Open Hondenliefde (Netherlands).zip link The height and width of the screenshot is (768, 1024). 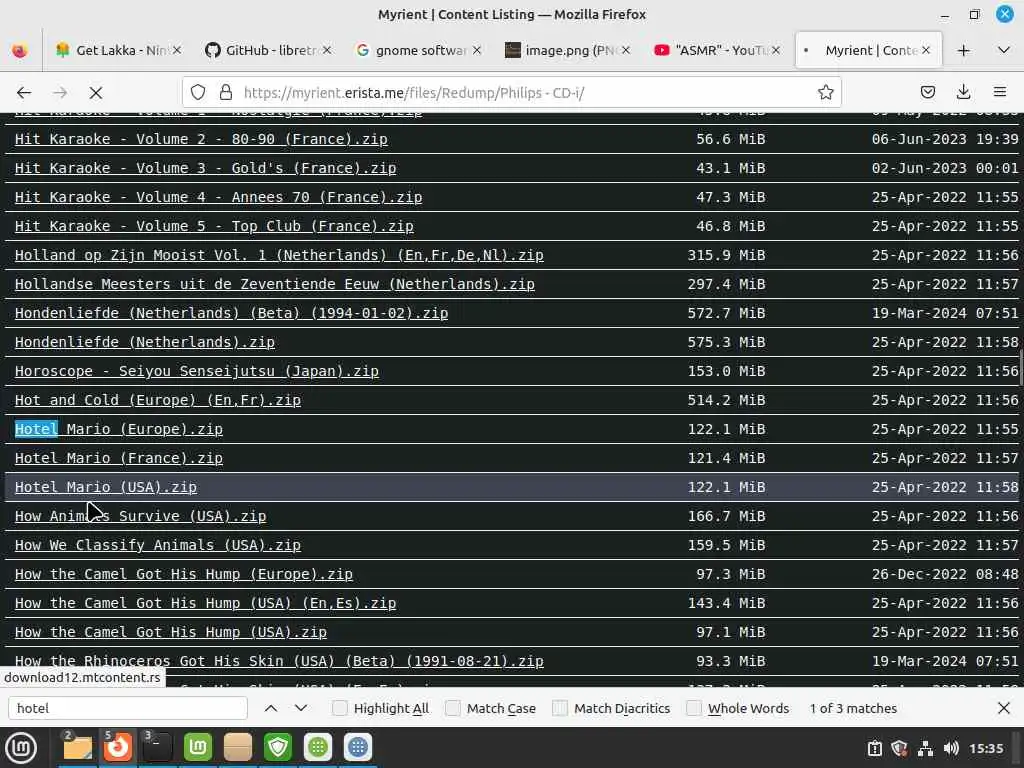point(145,342)
